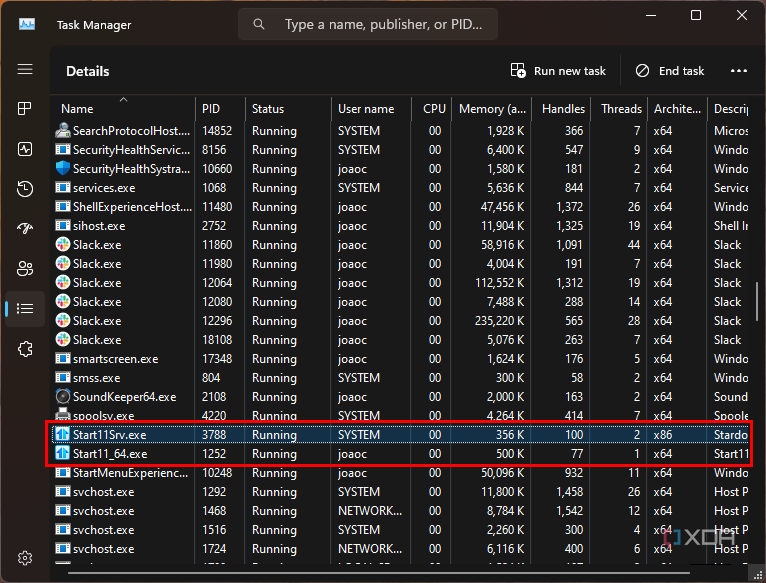Click the Details page heading
This screenshot has width=766, height=583.
click(87, 71)
